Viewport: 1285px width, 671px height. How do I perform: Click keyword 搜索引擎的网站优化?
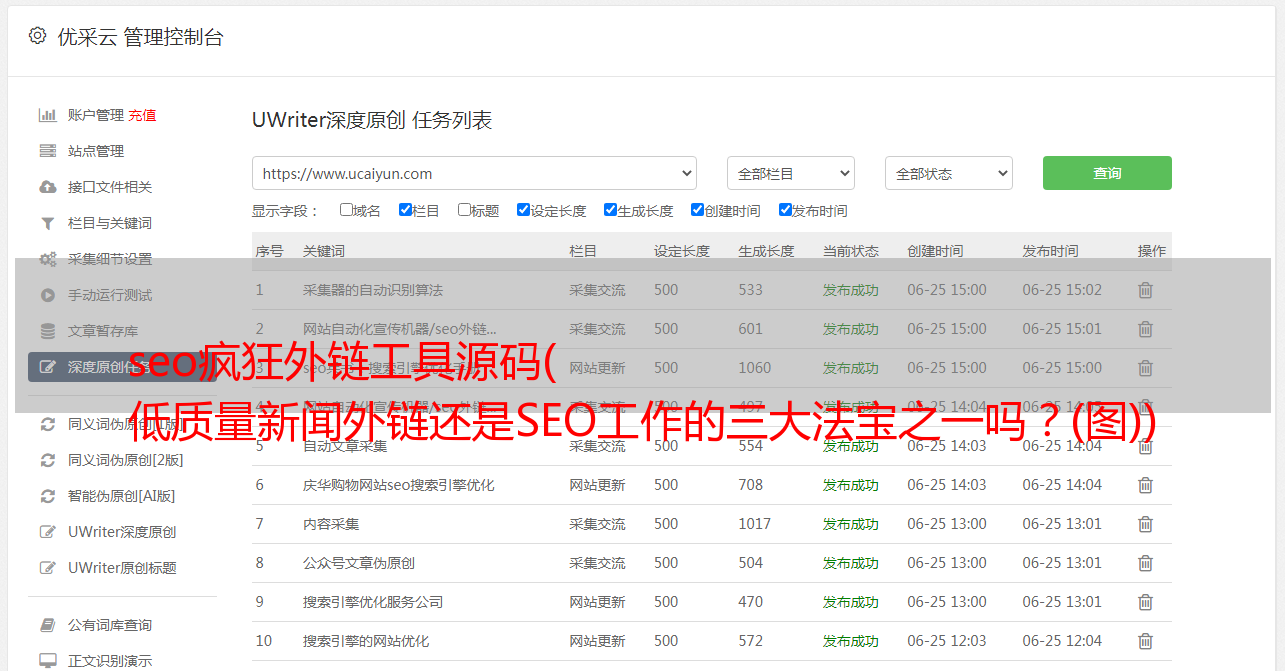pos(366,641)
